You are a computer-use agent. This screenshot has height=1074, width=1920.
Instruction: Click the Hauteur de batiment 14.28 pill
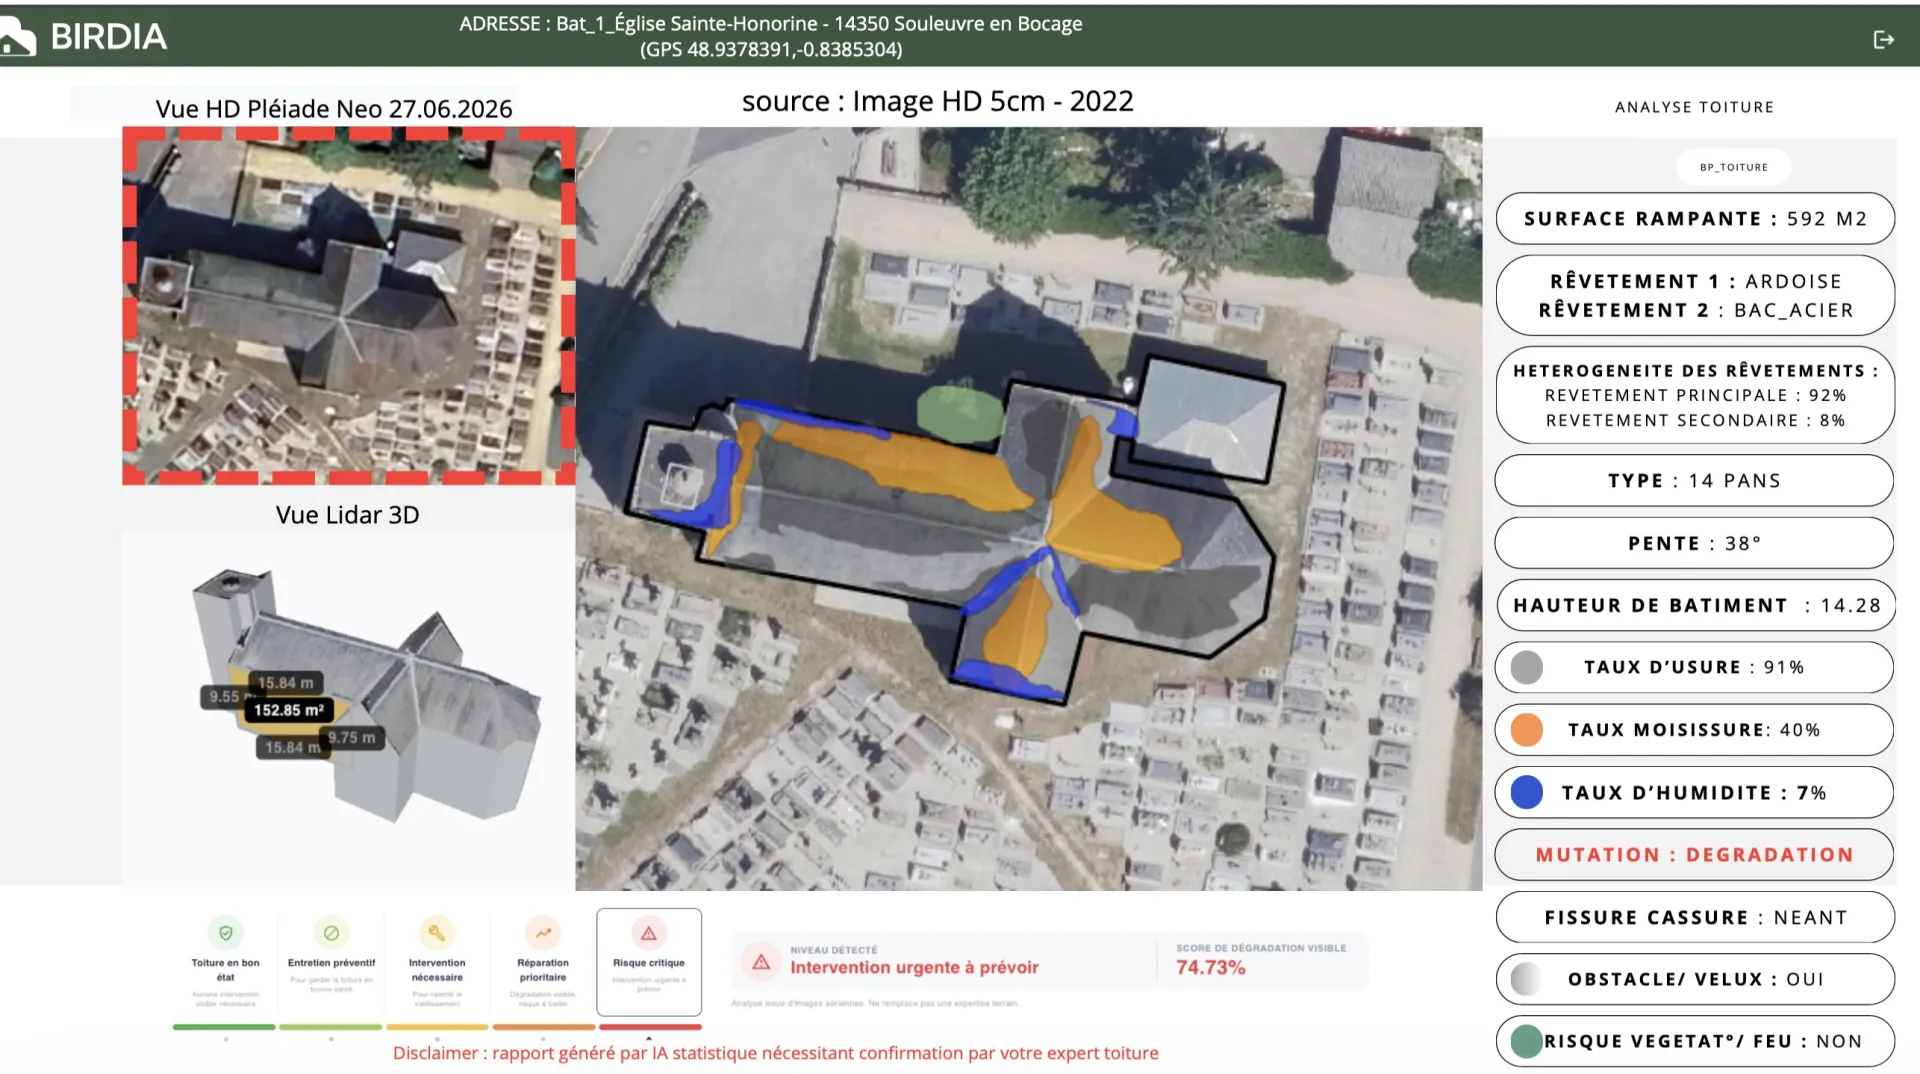pyautogui.click(x=1695, y=605)
